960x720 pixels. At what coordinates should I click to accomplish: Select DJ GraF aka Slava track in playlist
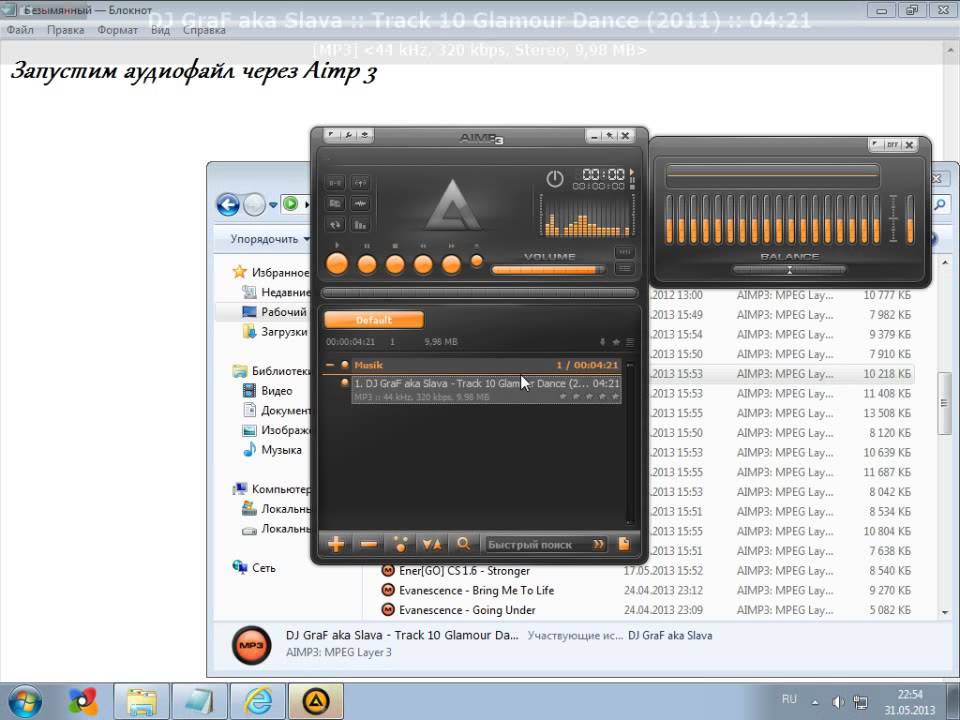(x=486, y=390)
